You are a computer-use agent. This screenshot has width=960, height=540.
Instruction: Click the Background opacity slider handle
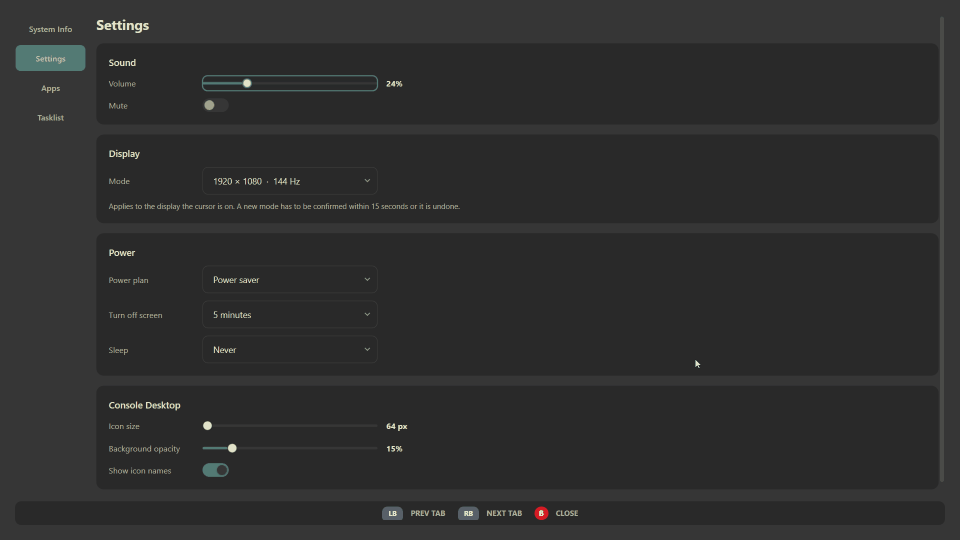232,448
